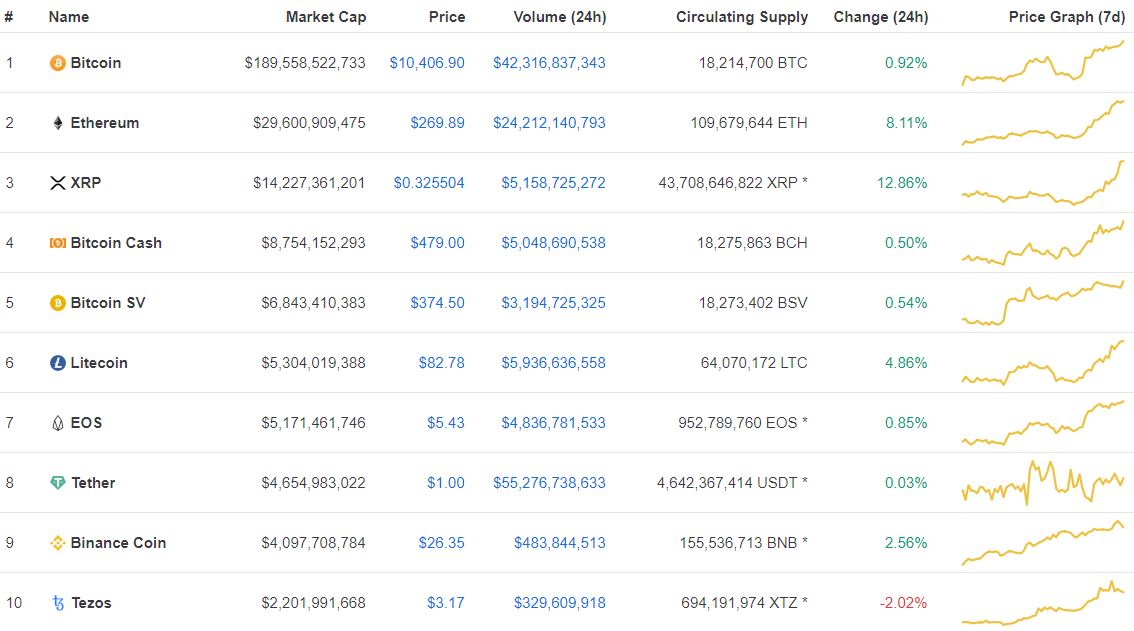Click Tether price $1.00
Image resolution: width=1134 pixels, height=631 pixels.
tap(446, 483)
